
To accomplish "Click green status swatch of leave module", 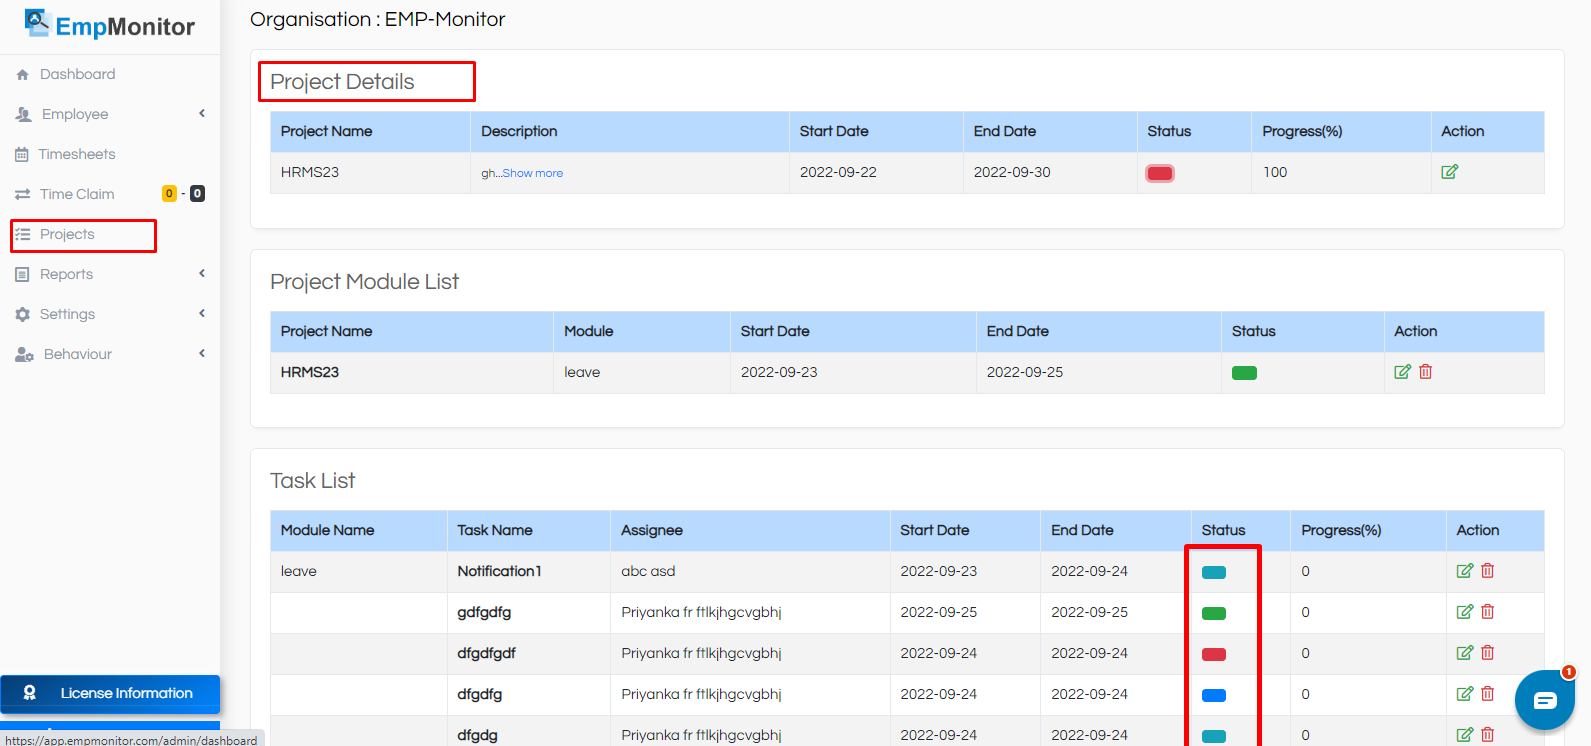I will tap(1244, 373).
